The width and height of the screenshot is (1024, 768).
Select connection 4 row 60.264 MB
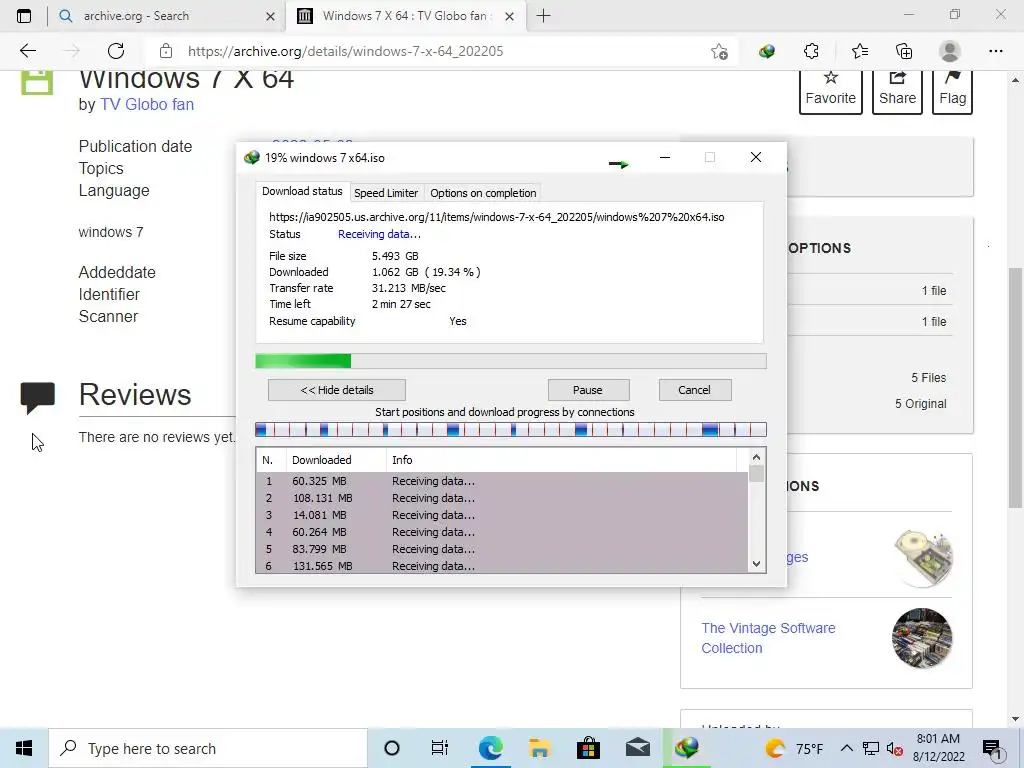click(502, 532)
